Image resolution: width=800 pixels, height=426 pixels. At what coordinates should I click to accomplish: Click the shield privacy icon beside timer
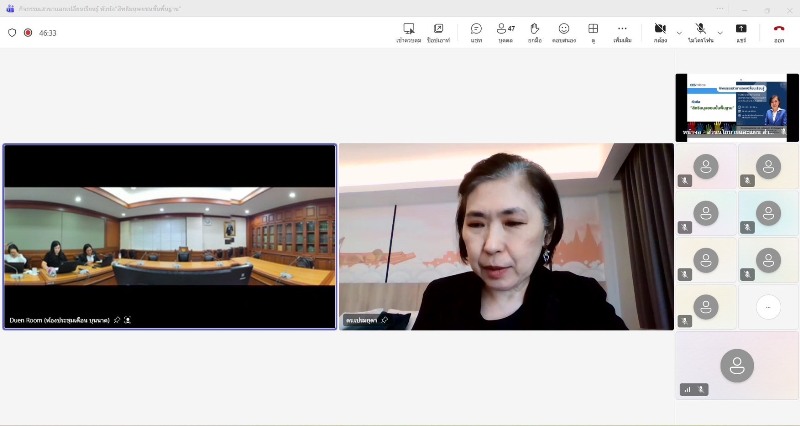(x=12, y=32)
